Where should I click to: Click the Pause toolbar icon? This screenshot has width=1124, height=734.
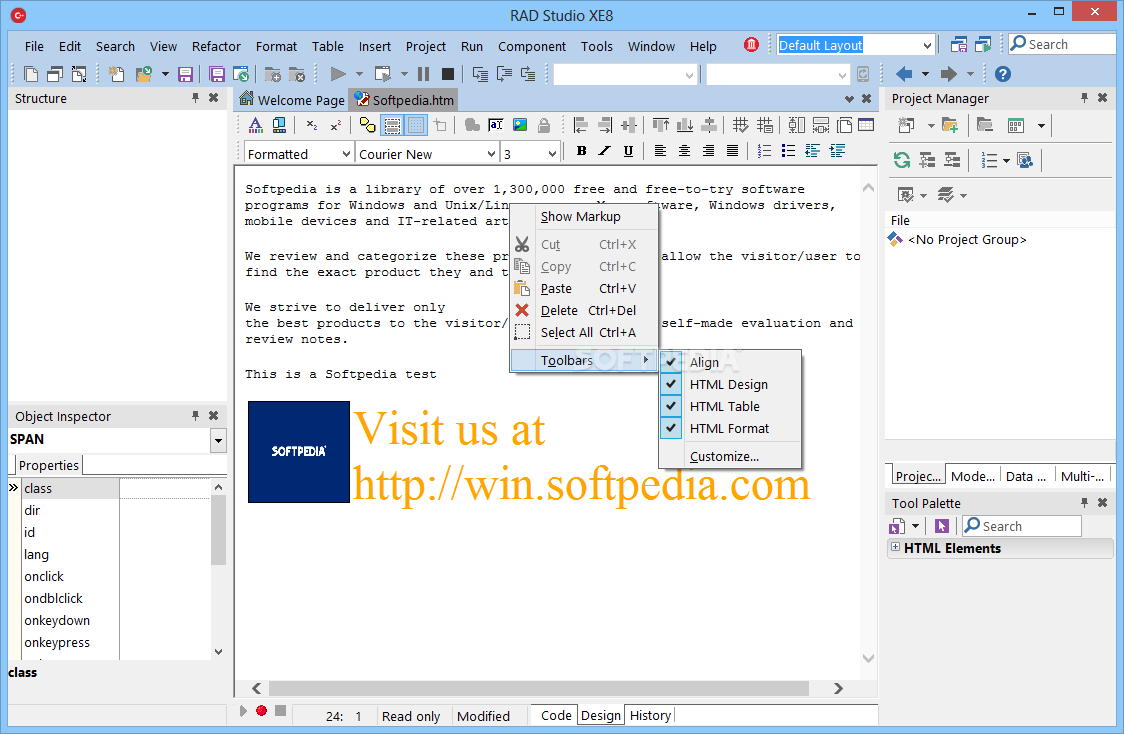pos(424,74)
